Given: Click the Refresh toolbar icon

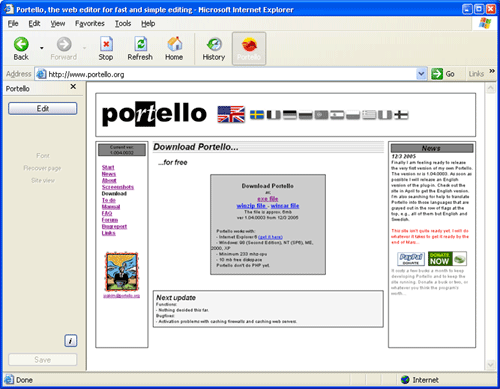Looking at the screenshot, I should (140, 44).
